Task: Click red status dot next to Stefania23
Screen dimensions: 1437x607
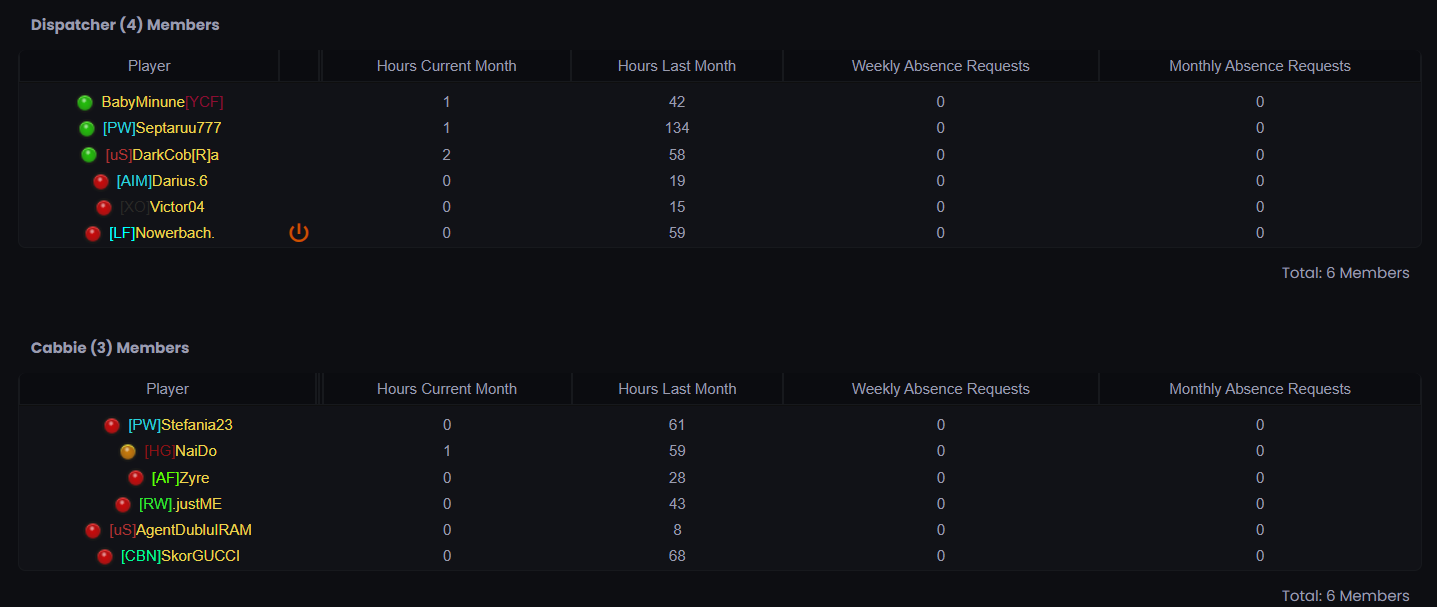Action: pos(112,425)
